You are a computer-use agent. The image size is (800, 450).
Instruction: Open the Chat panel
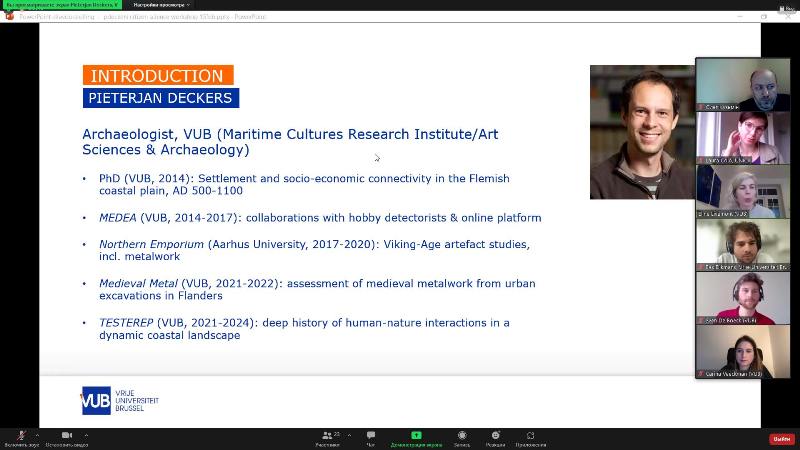point(371,437)
